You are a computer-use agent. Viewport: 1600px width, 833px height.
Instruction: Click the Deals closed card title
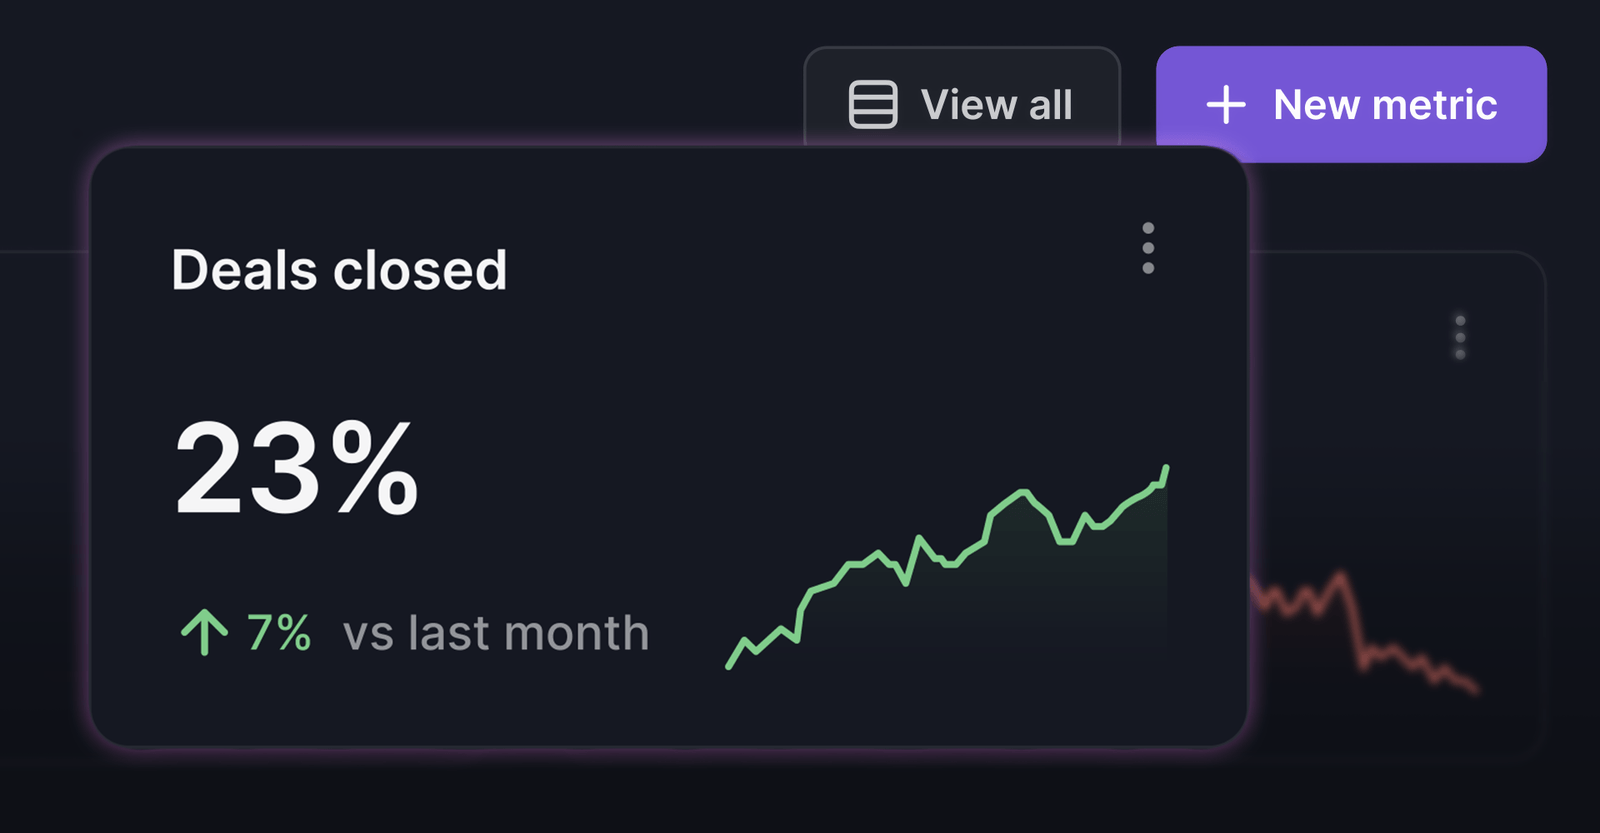pos(339,270)
